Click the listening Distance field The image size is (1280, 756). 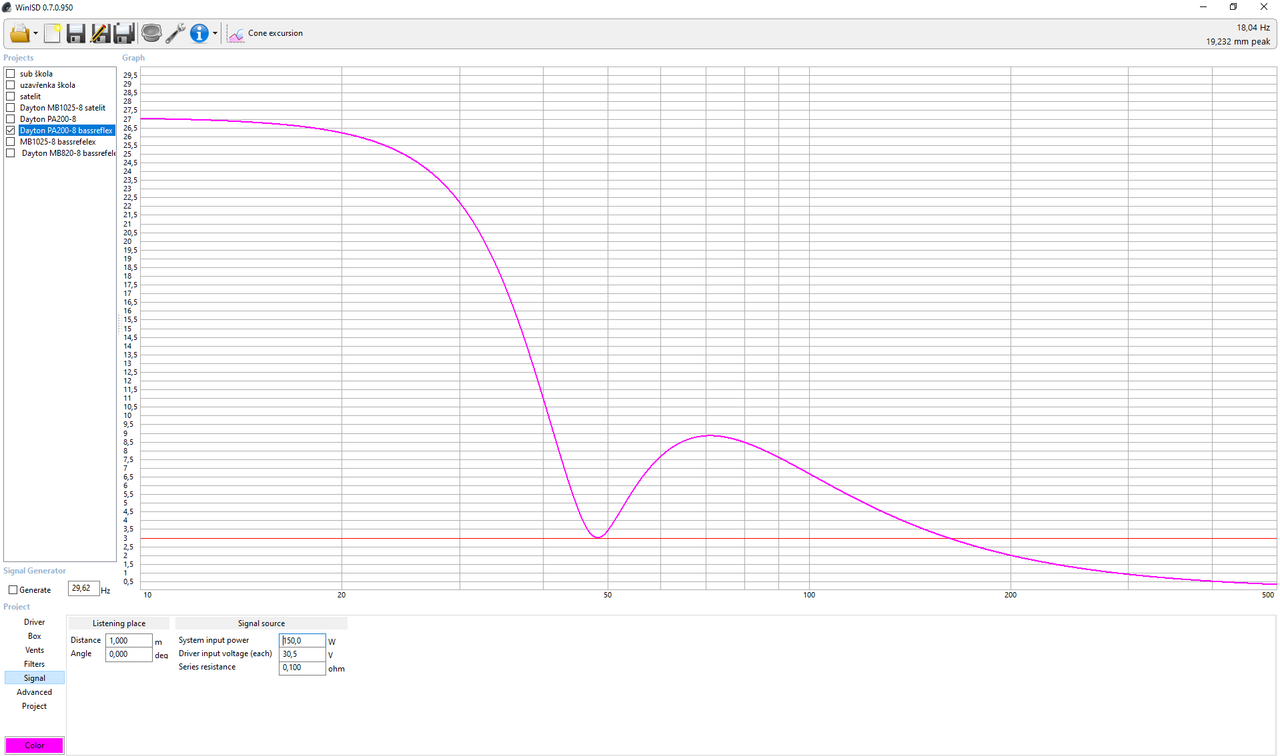(x=129, y=640)
